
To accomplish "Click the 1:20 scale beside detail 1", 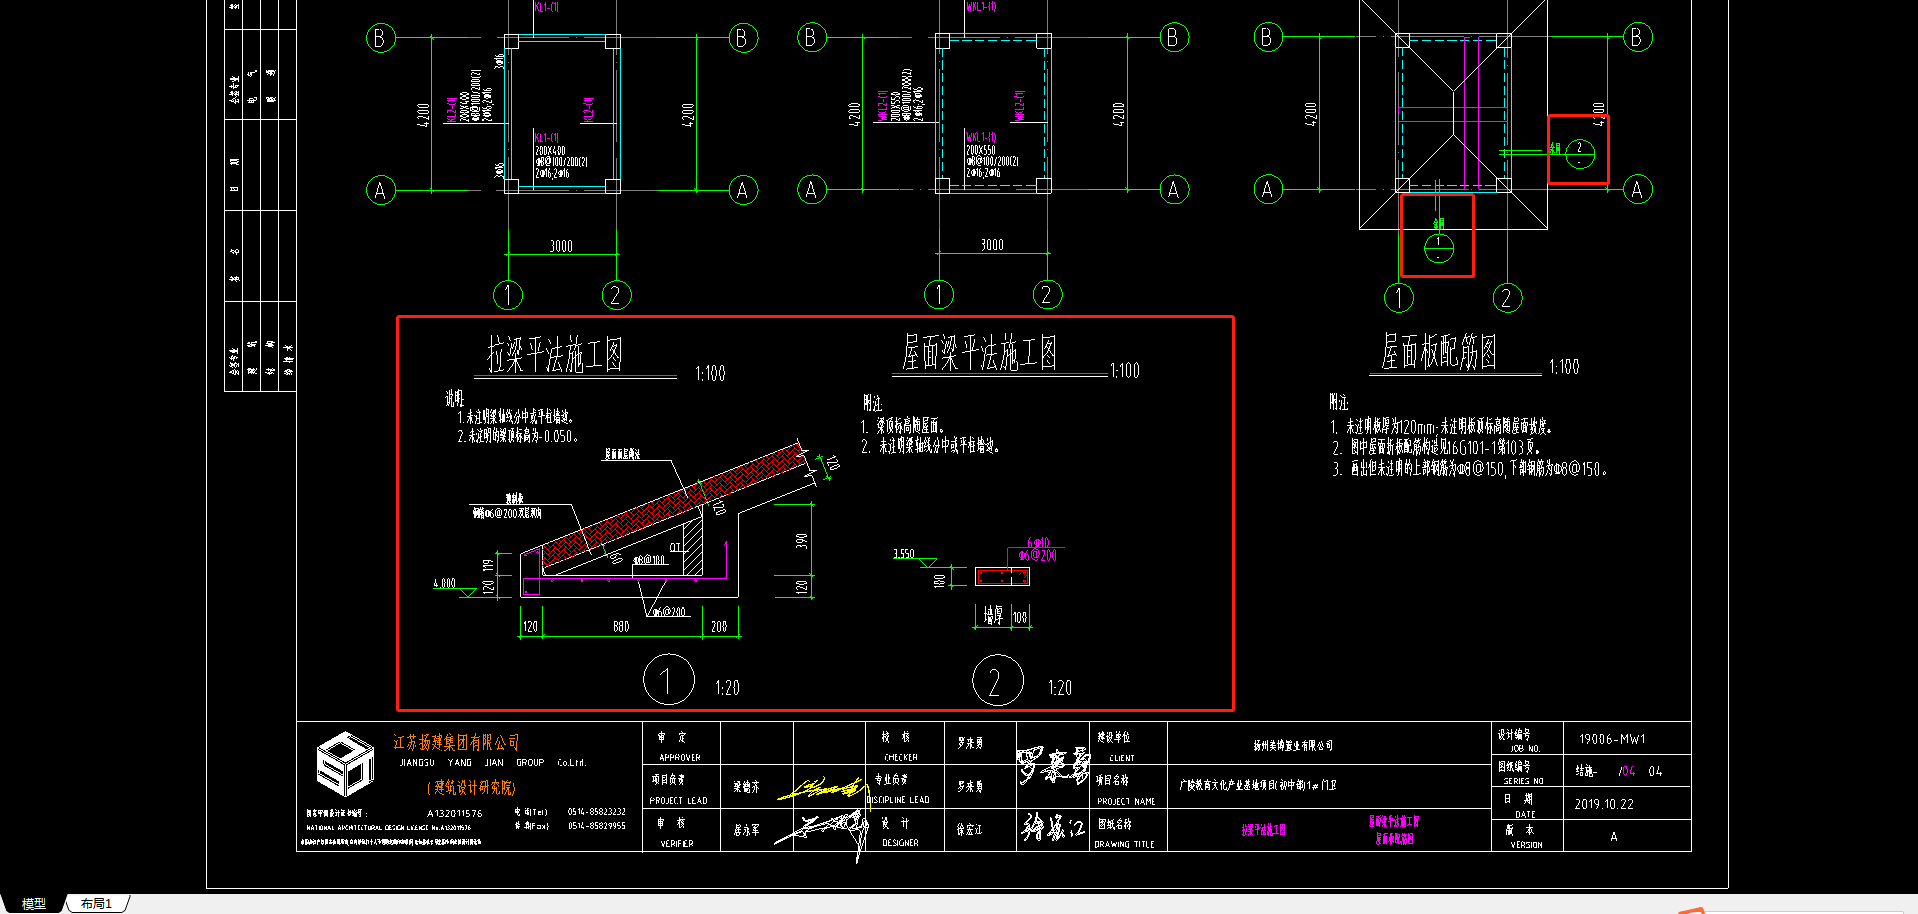I will [727, 688].
